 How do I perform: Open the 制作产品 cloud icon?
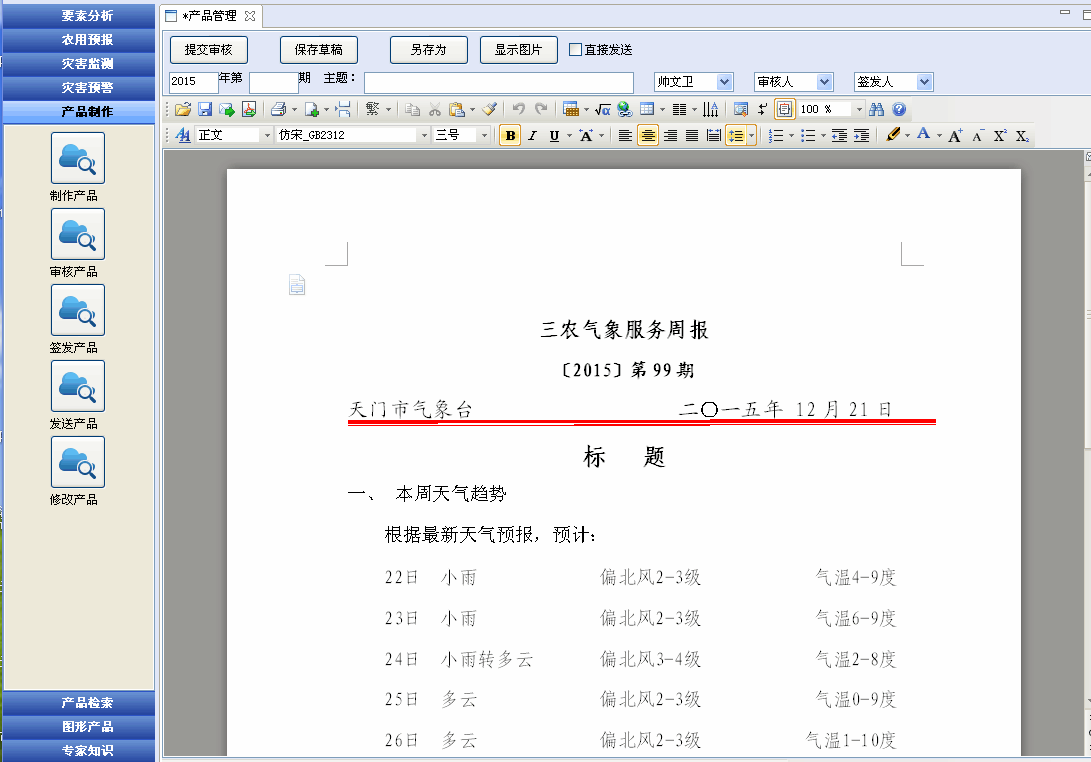coord(78,159)
